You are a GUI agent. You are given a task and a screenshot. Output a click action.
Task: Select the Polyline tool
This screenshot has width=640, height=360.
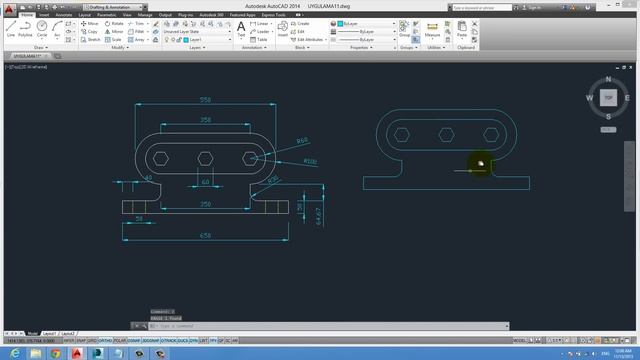pyautogui.click(x=25, y=29)
